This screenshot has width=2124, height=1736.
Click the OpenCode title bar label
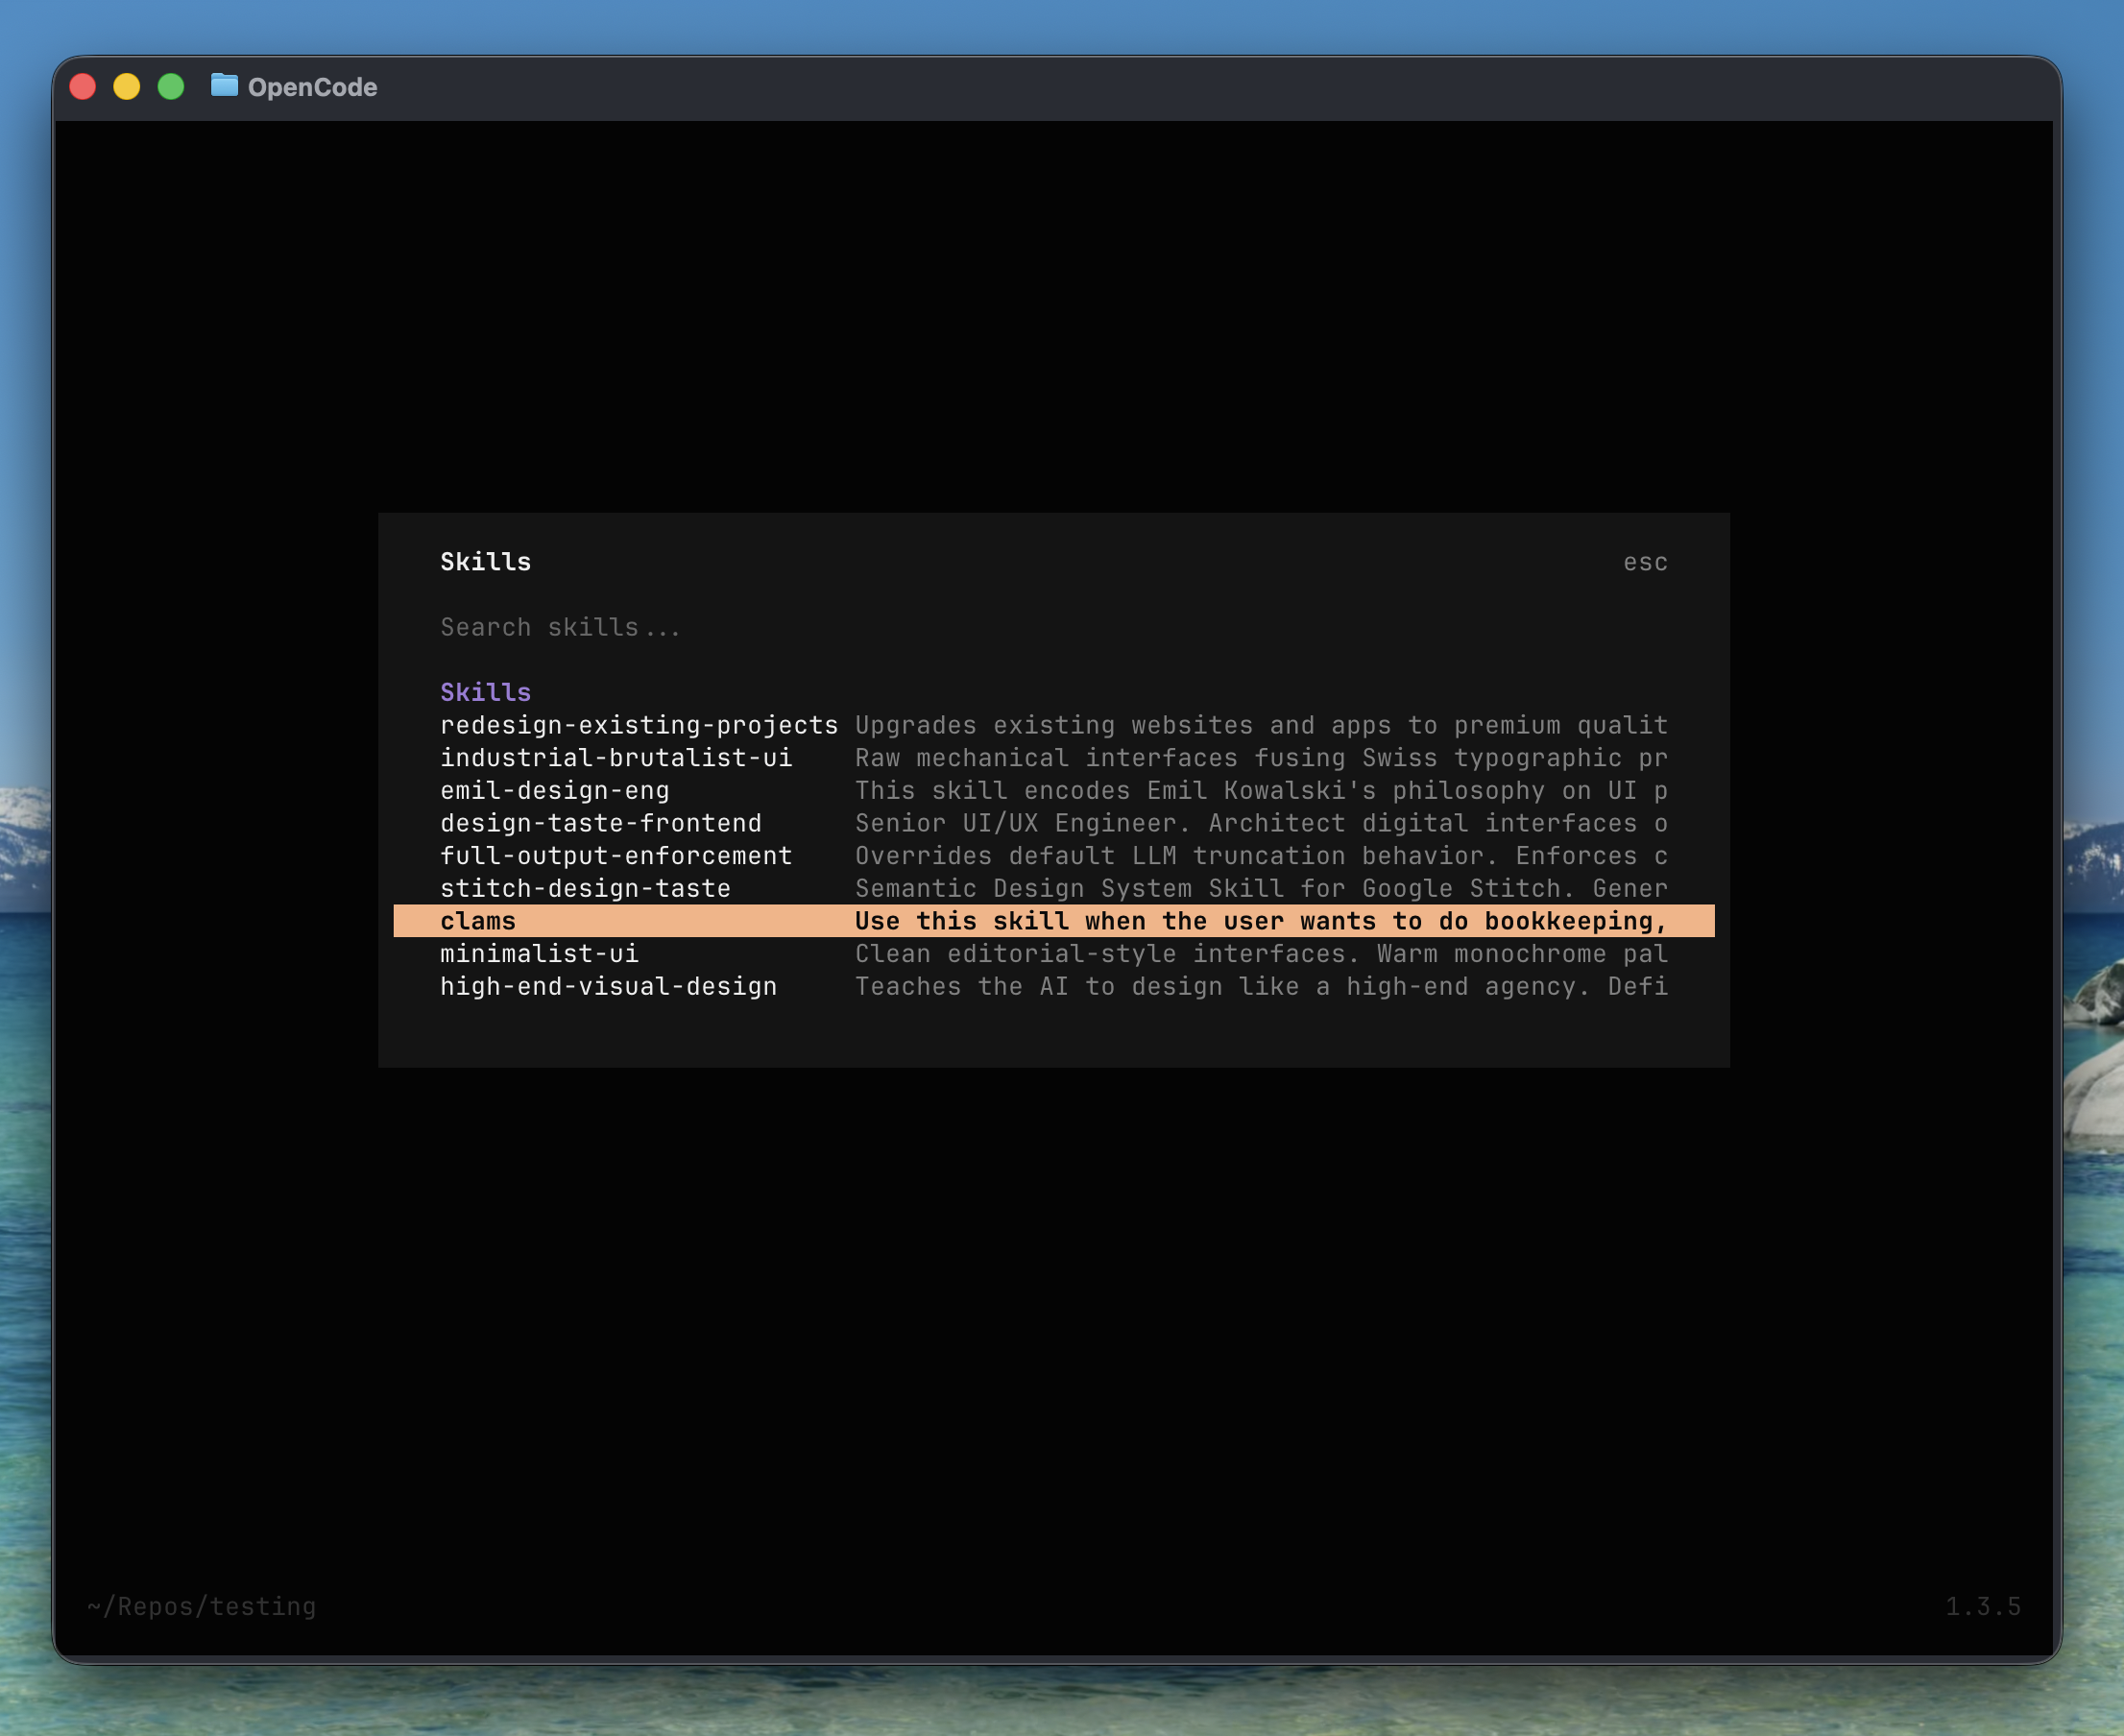[313, 86]
